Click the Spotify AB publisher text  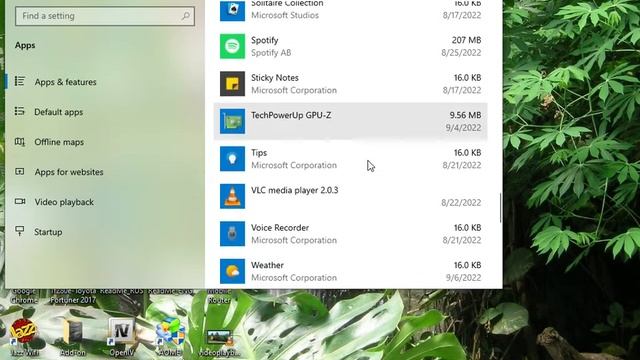pos(271,53)
